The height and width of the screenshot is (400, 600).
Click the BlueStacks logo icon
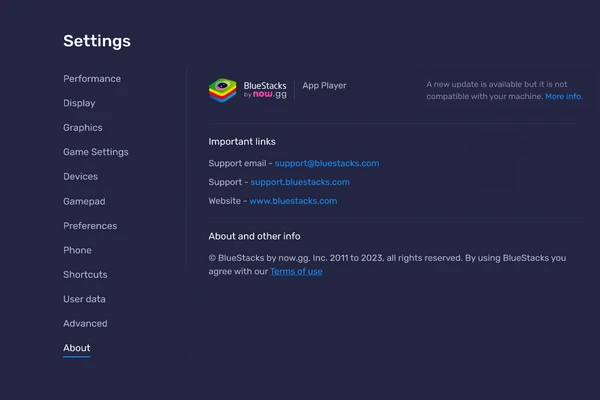click(x=222, y=90)
